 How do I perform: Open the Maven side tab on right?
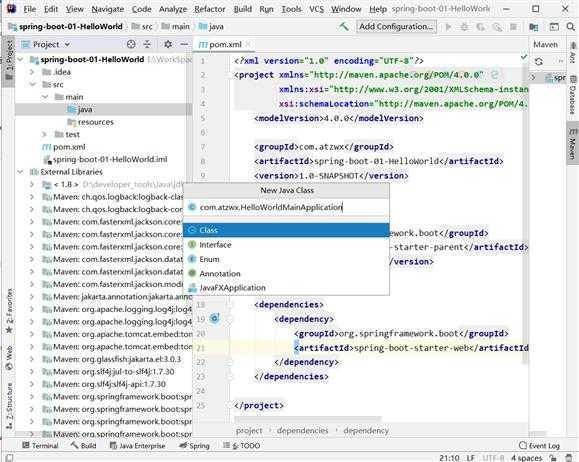572,143
